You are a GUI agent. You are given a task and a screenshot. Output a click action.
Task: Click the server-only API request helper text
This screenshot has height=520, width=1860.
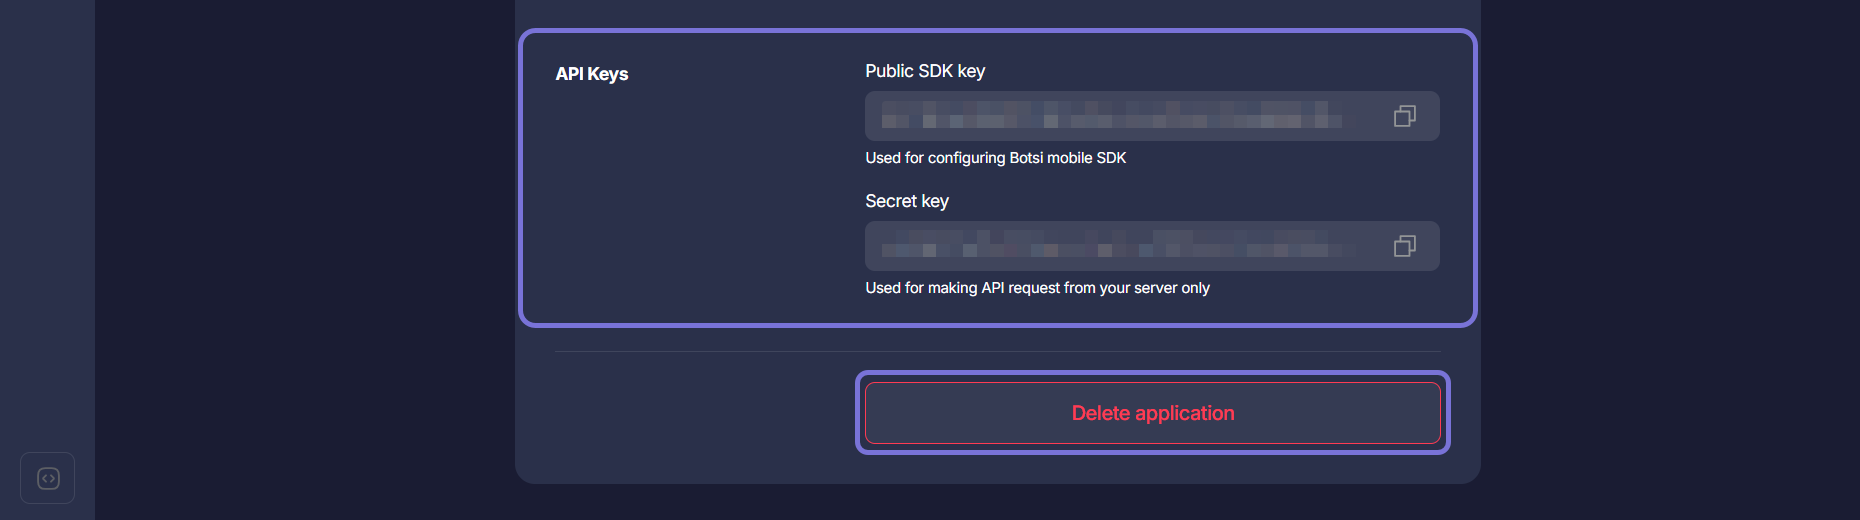coord(1037,288)
